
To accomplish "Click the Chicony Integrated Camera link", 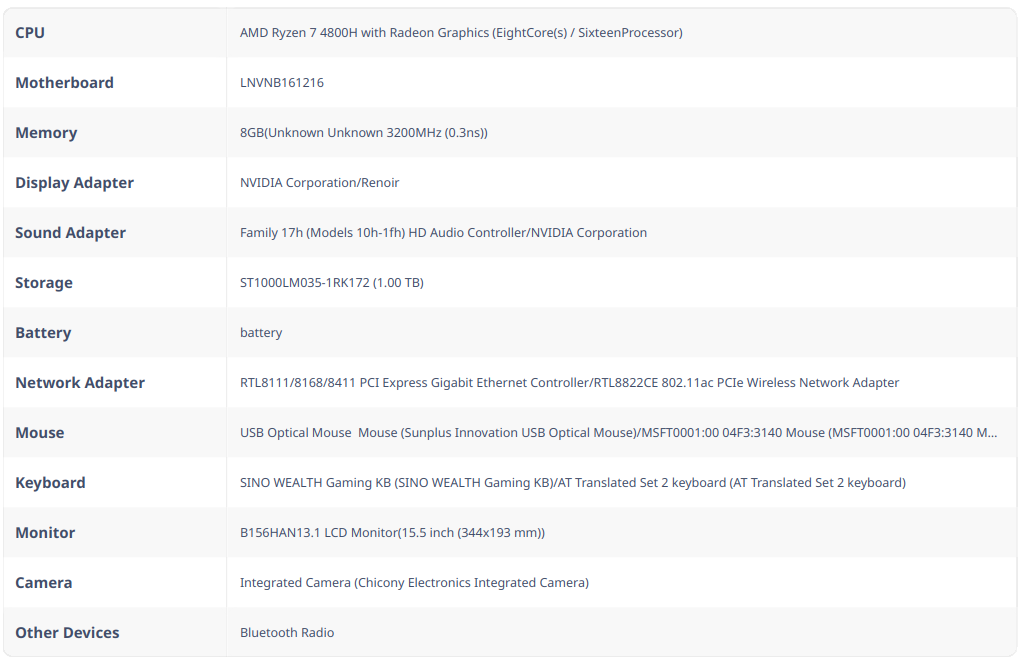I will pos(414,582).
